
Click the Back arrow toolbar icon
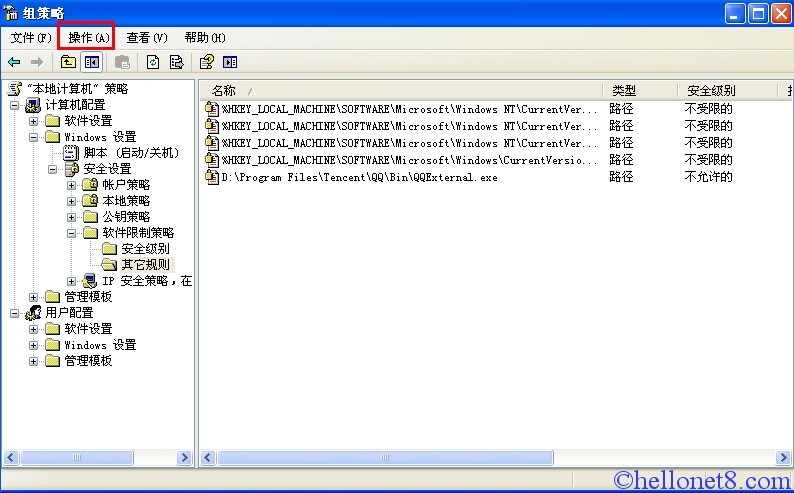click(14, 62)
